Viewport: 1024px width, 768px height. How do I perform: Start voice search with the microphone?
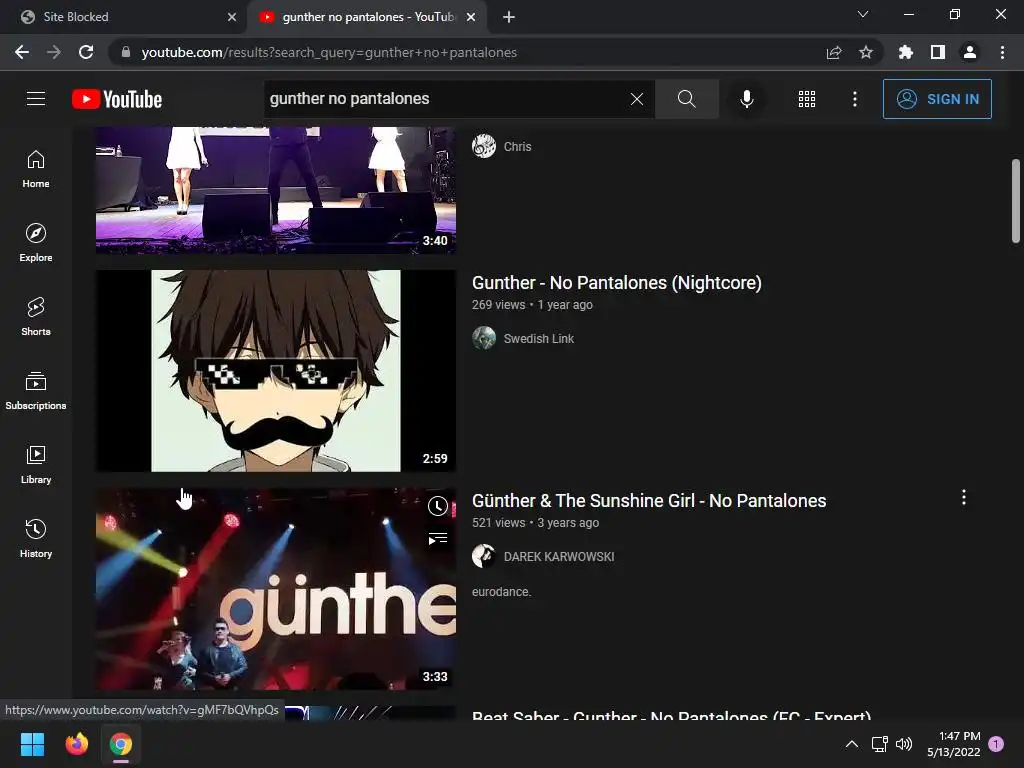[x=746, y=99]
